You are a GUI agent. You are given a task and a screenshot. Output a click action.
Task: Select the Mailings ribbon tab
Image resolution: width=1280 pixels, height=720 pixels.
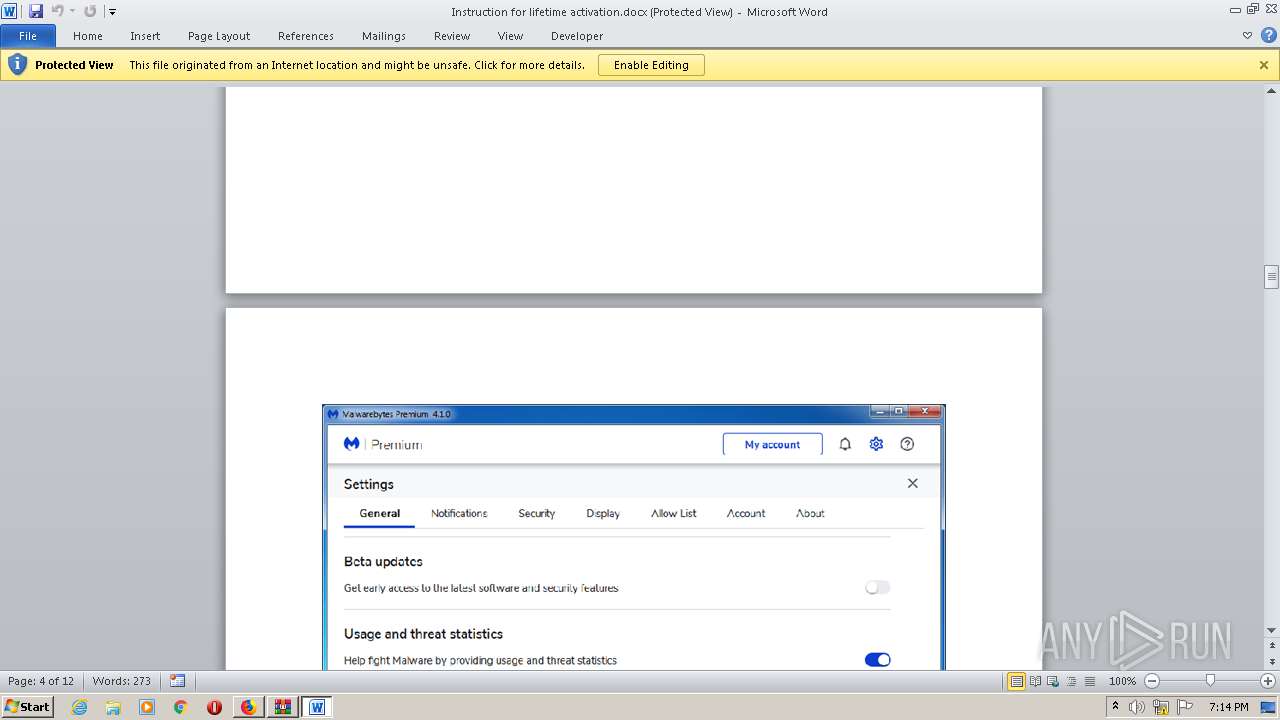384,36
